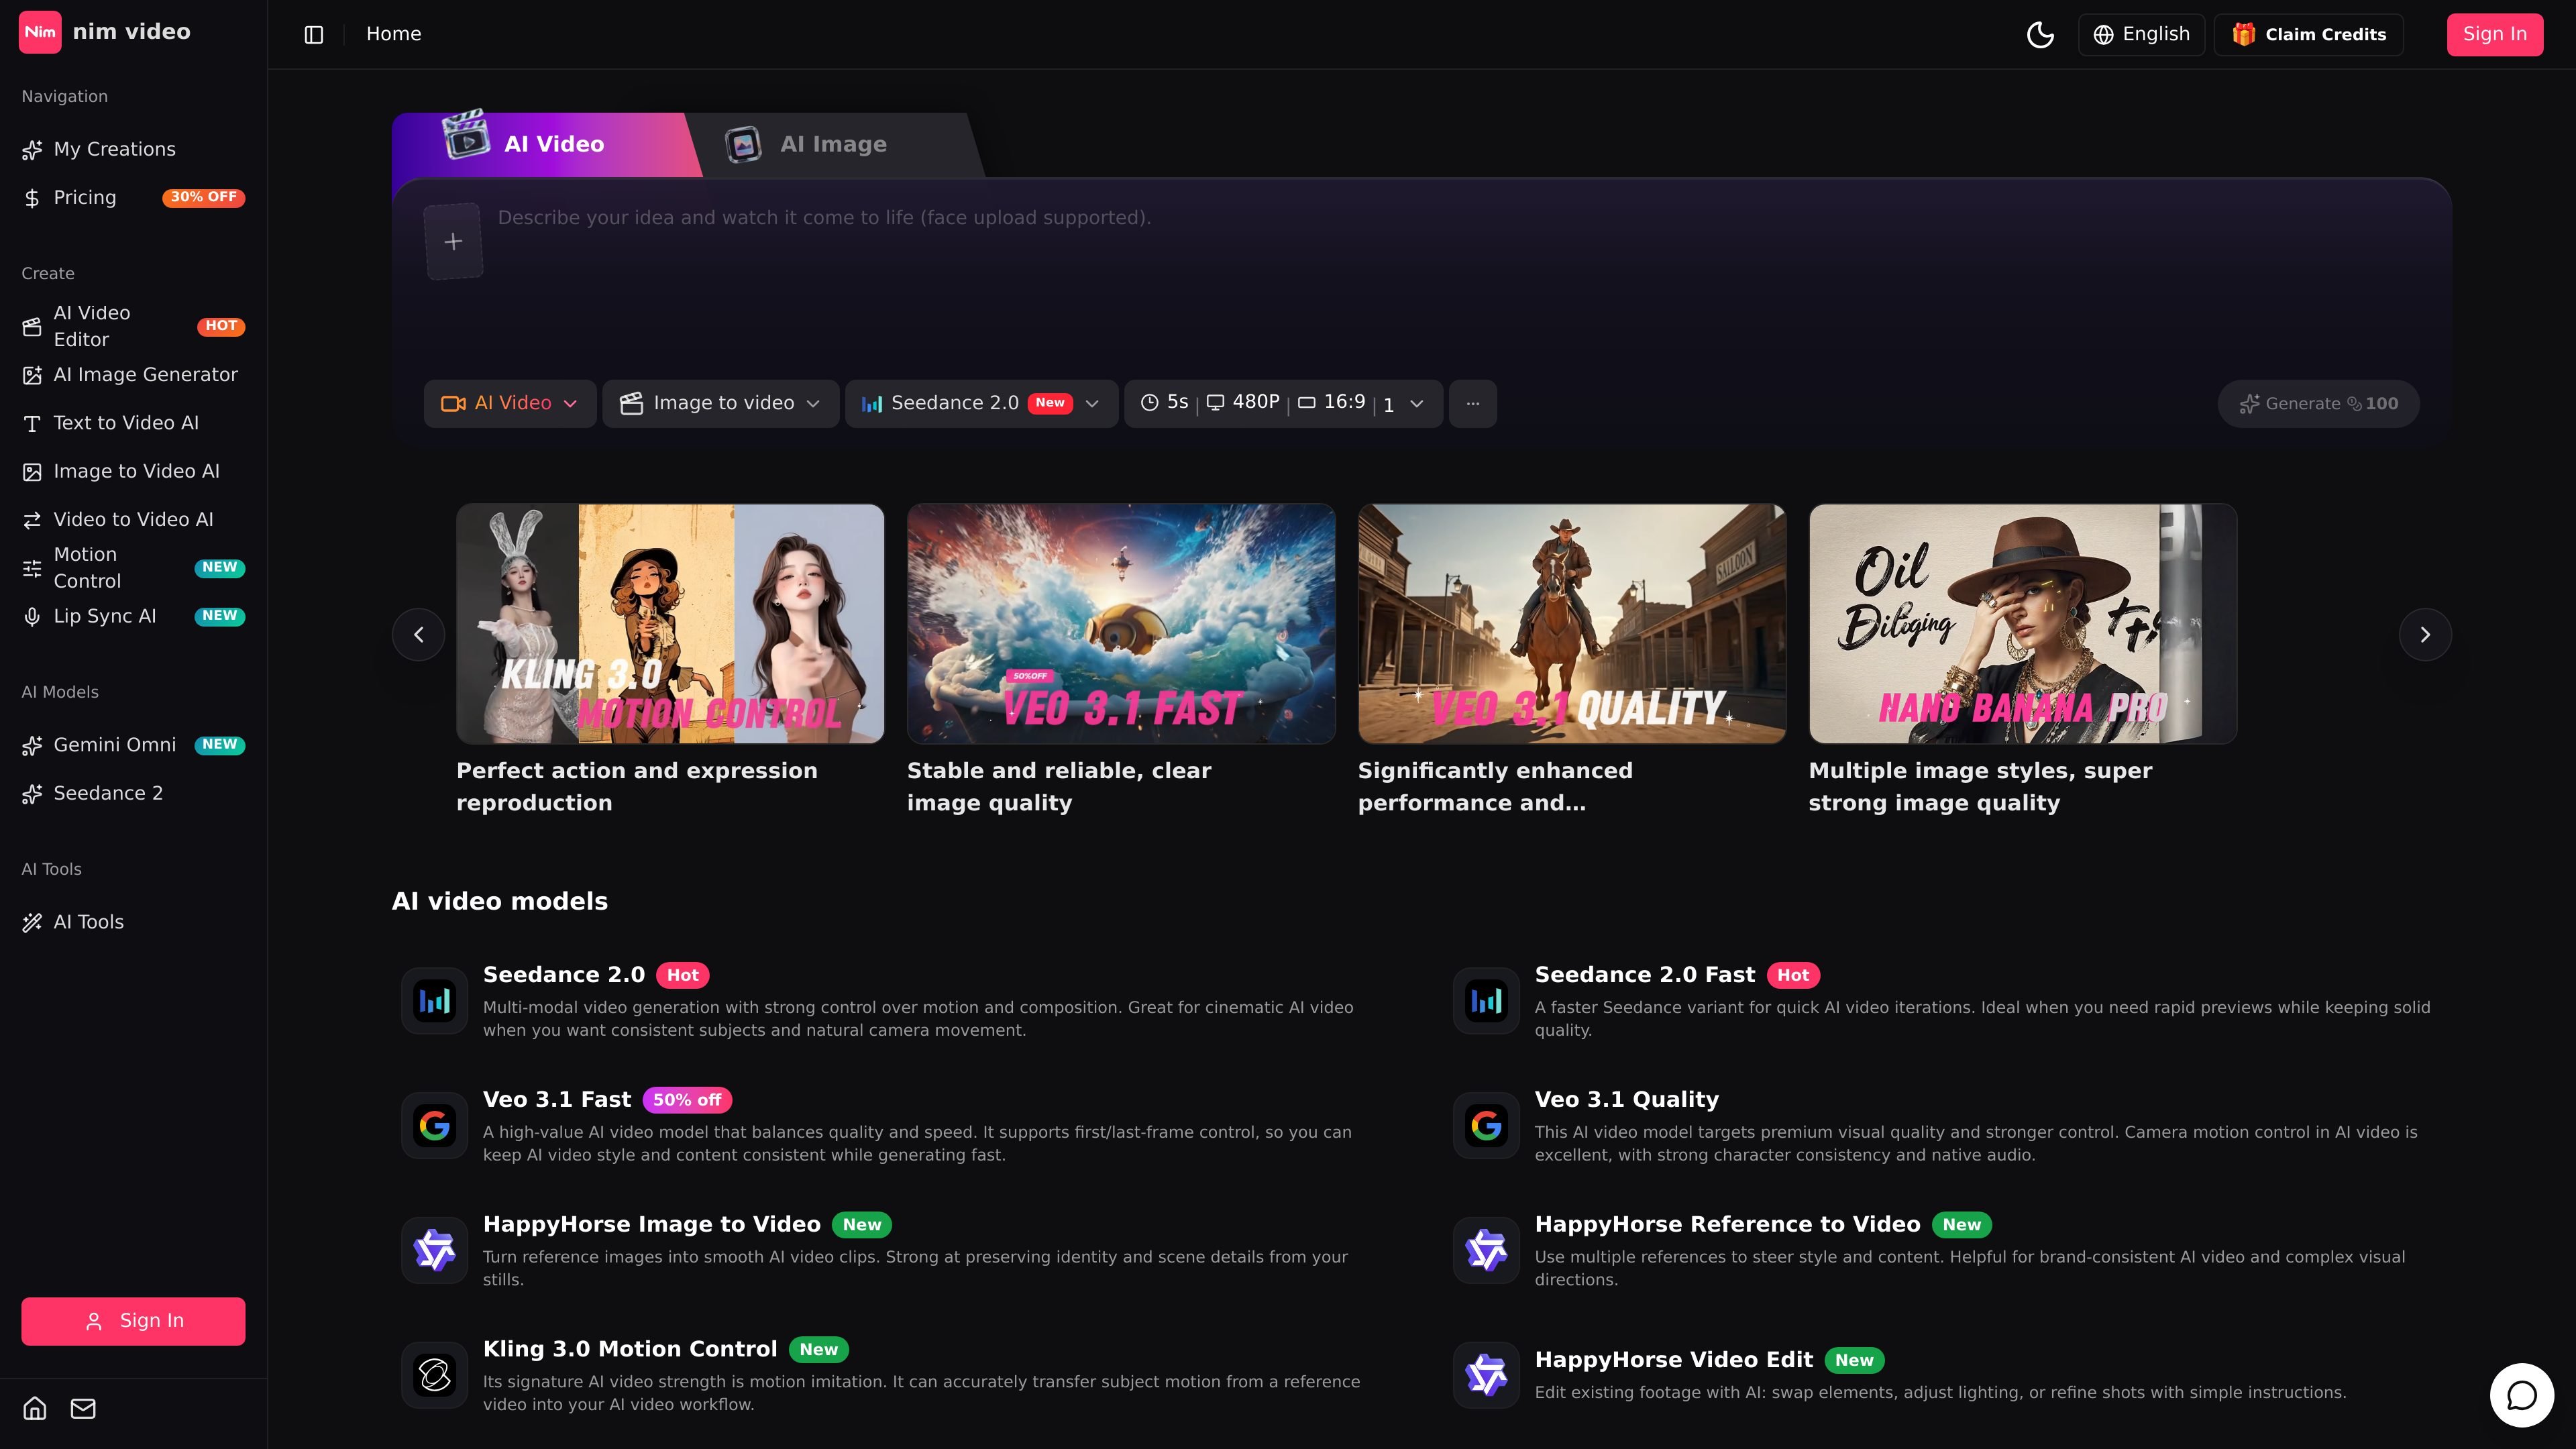
Task: Toggle the dark mode moon icon
Action: coord(2040,34)
